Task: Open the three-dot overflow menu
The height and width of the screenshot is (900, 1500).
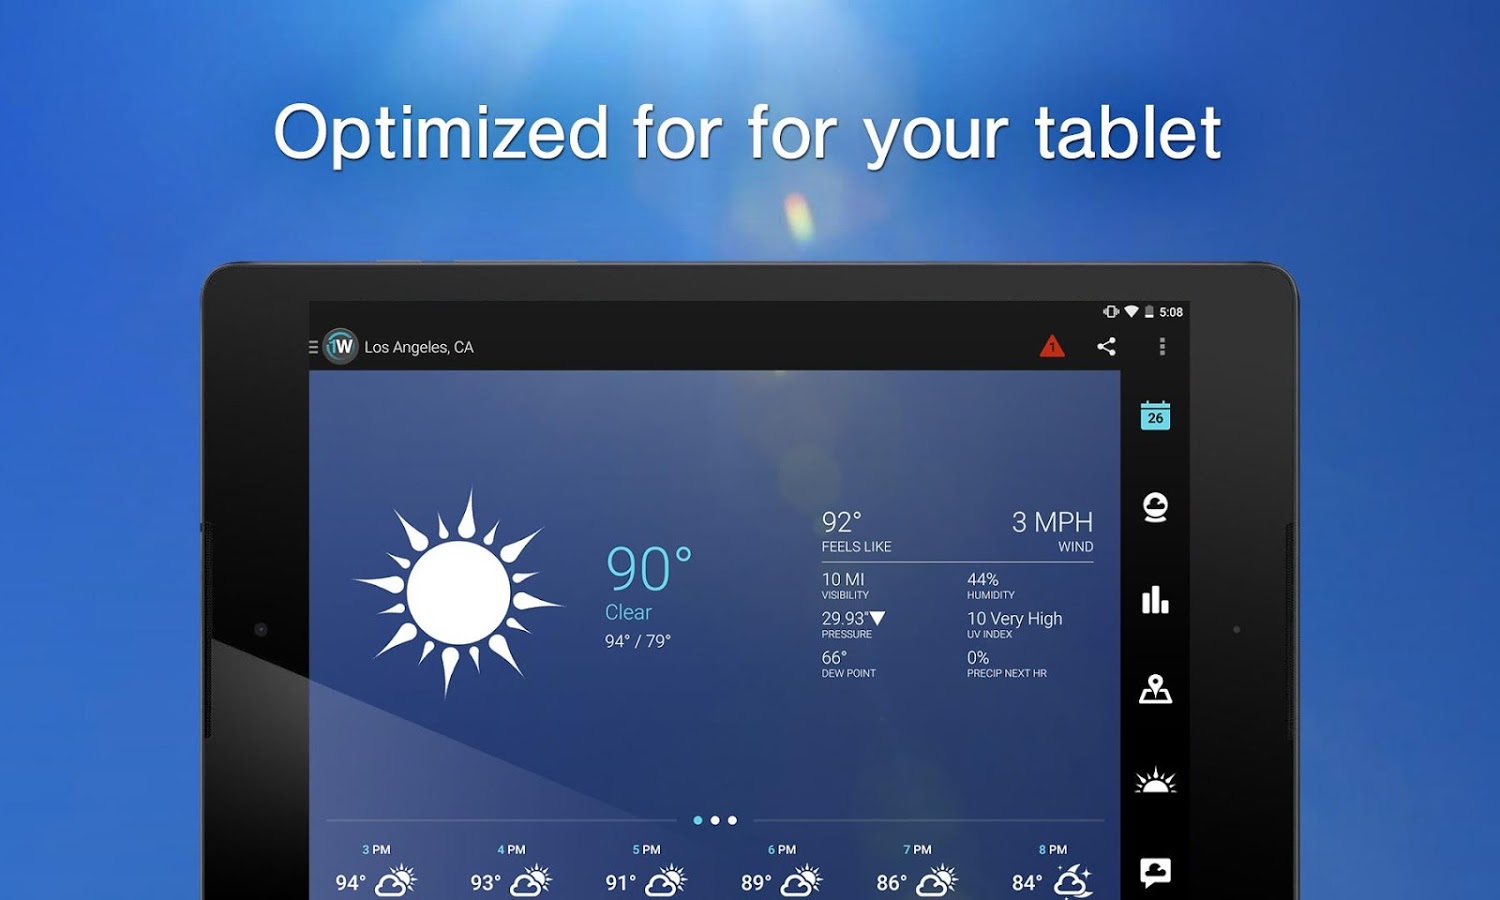Action: coord(1162,346)
